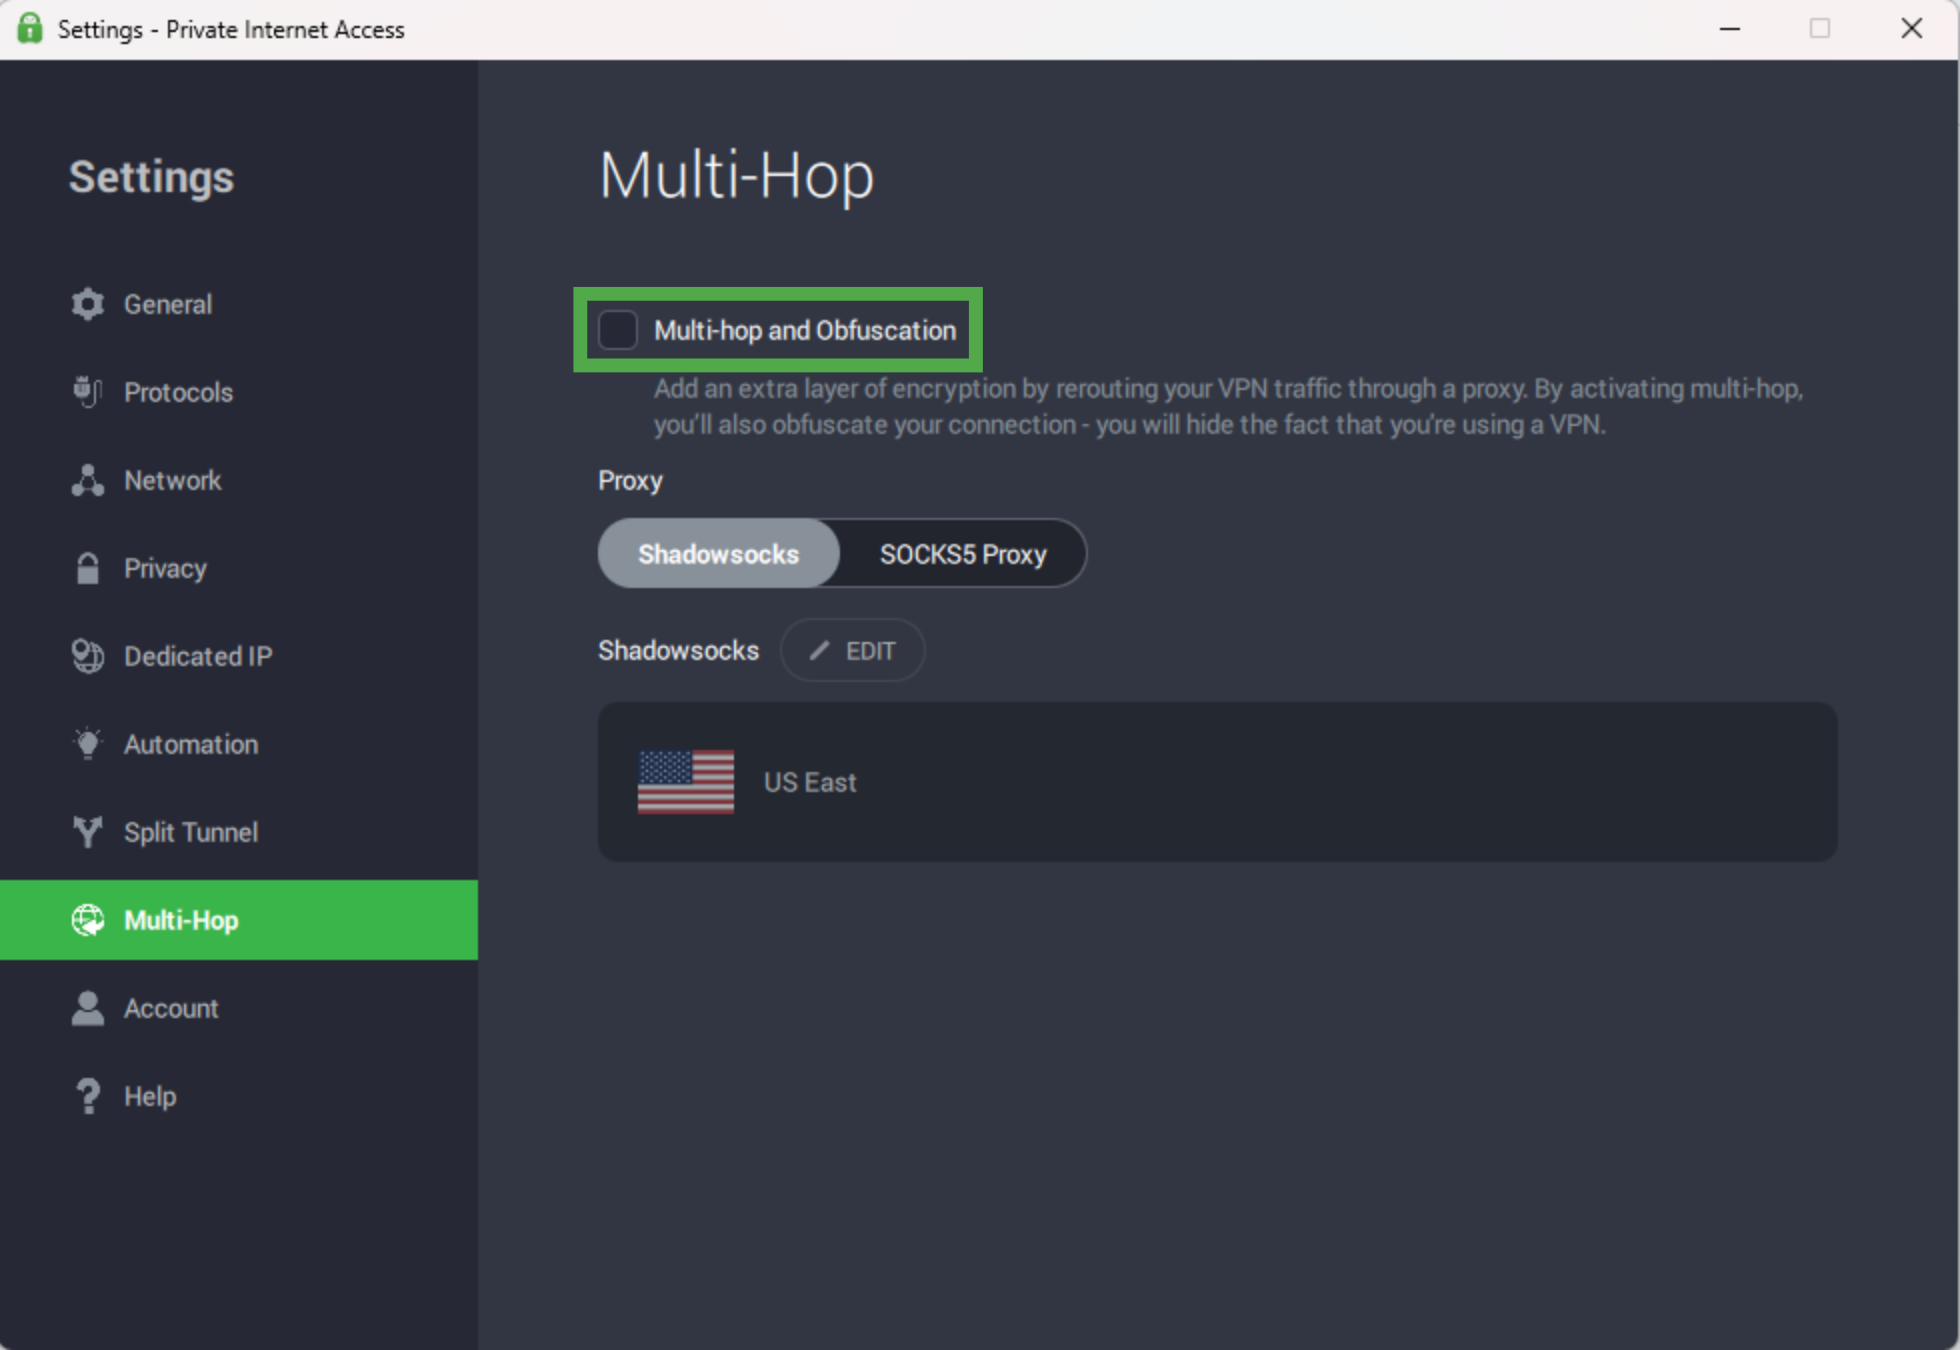The height and width of the screenshot is (1350, 1960).
Task: Switch proxy to SOCKS5 Proxy
Action: (x=963, y=553)
